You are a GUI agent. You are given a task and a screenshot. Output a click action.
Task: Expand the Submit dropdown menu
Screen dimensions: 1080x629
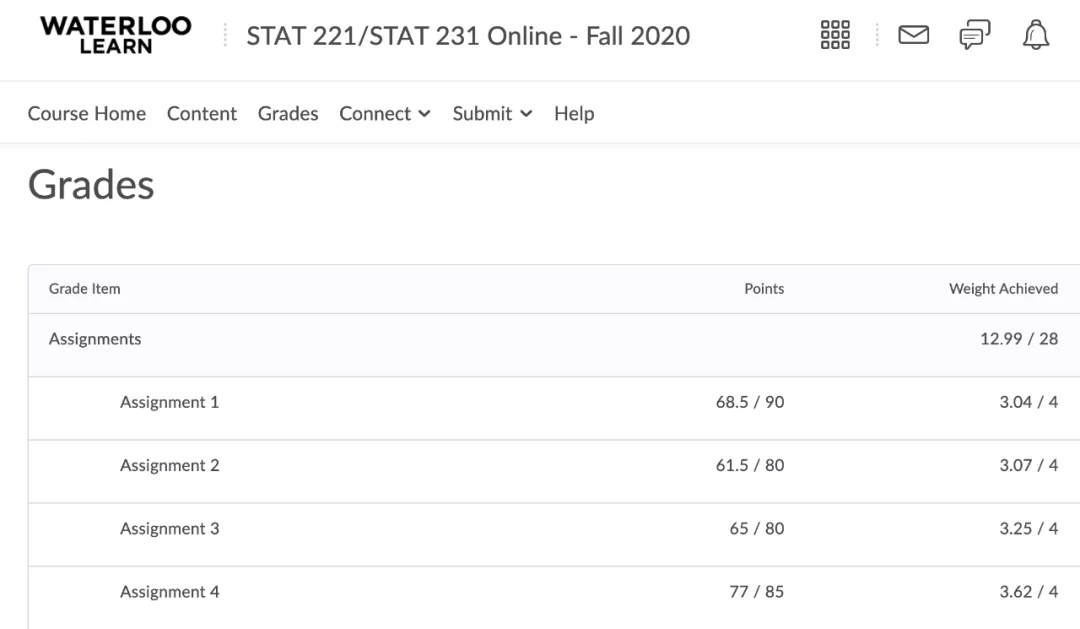(x=492, y=114)
